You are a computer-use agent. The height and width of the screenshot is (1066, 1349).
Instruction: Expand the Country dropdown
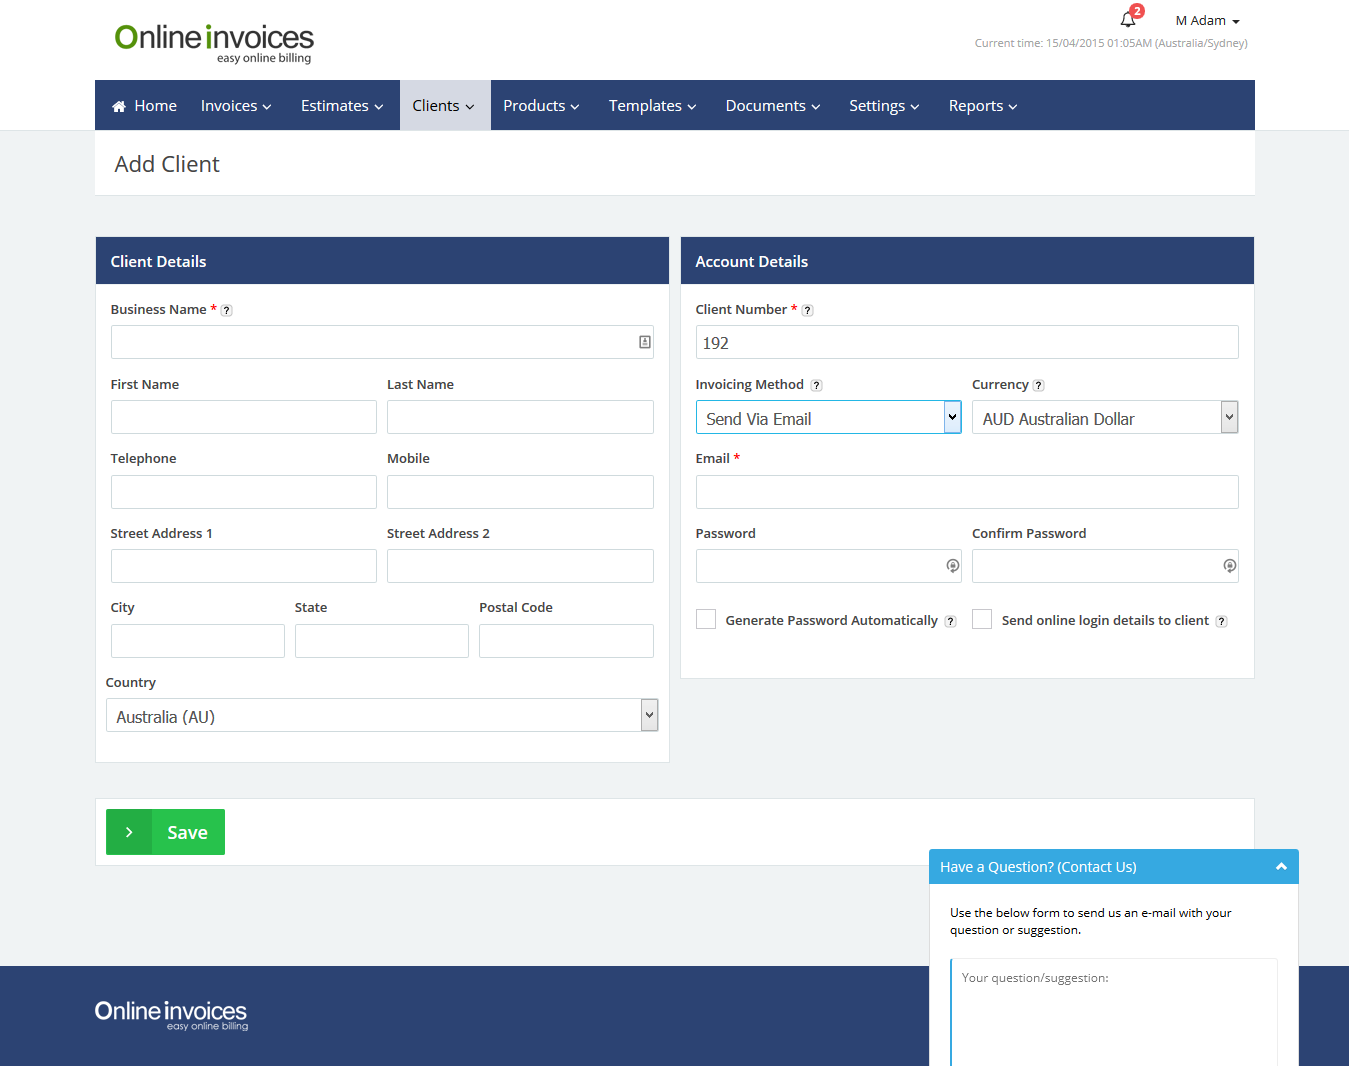point(381,716)
